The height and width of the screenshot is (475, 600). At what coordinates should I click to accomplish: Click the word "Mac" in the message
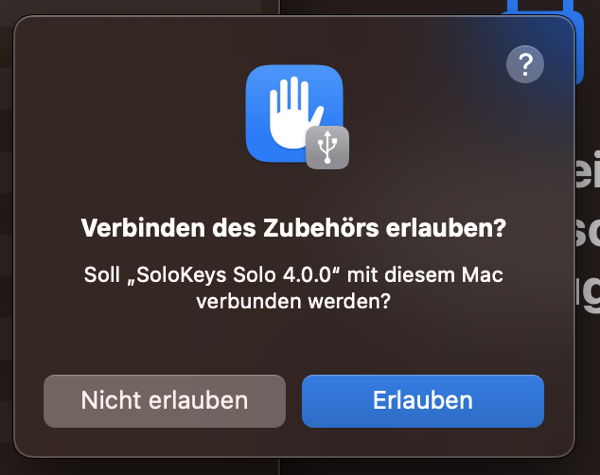pyautogui.click(x=482, y=275)
